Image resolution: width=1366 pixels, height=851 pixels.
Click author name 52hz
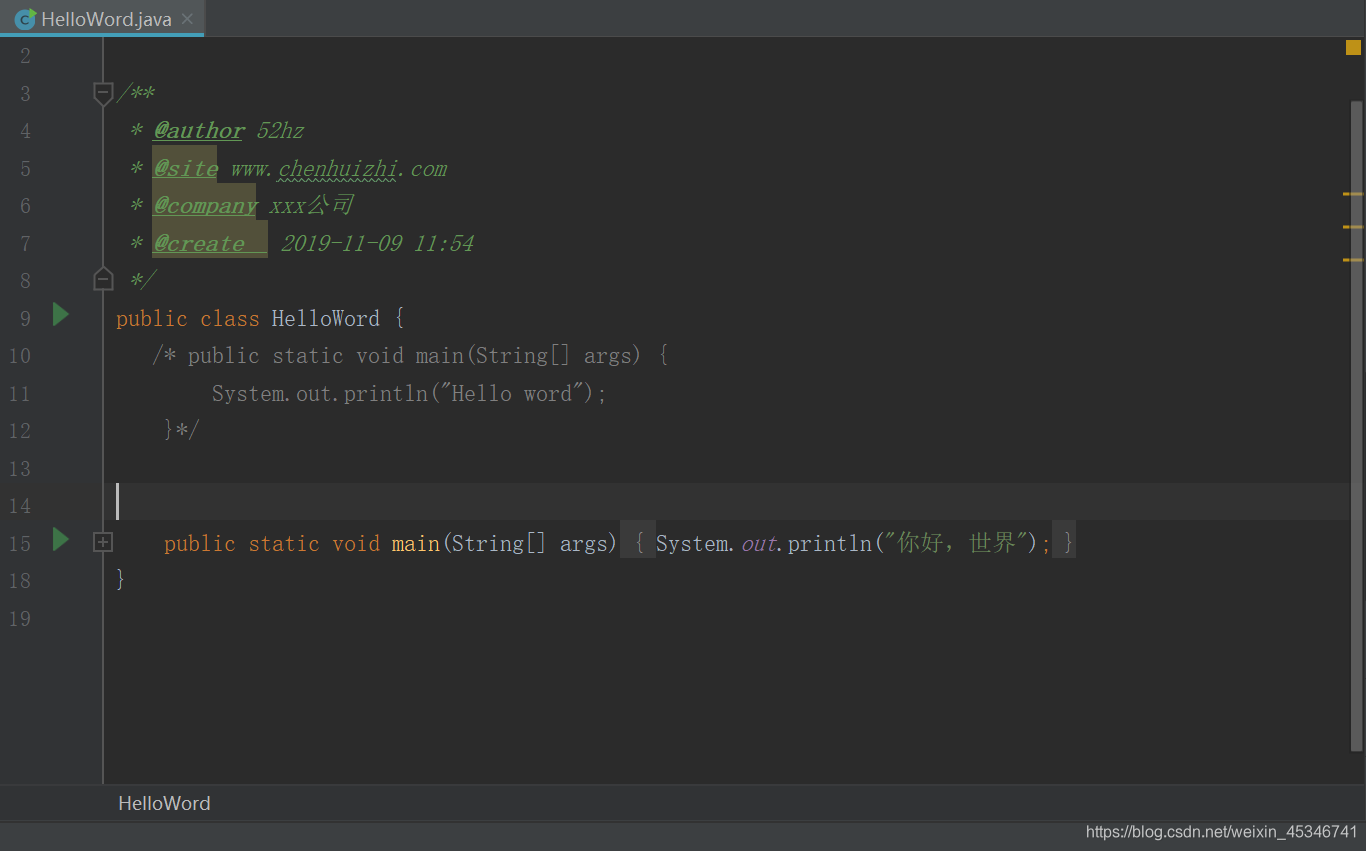pos(280,131)
